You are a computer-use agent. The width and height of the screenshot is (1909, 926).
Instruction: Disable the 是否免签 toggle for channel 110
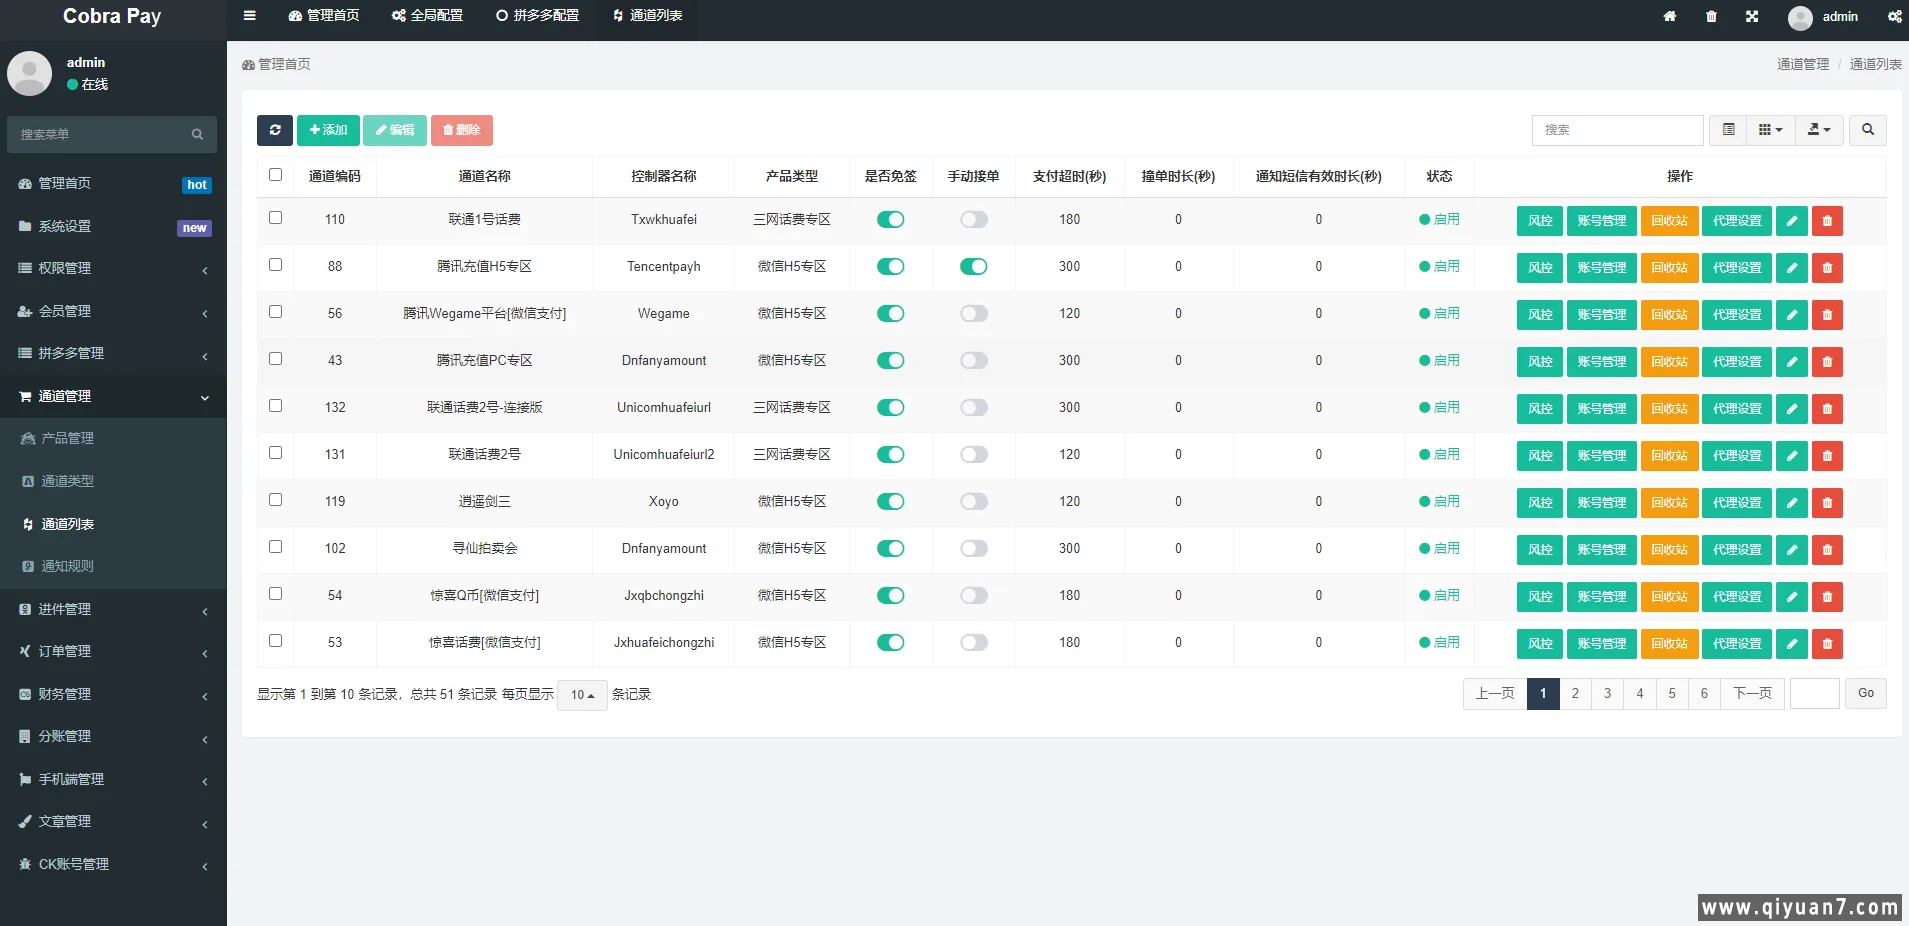click(891, 219)
